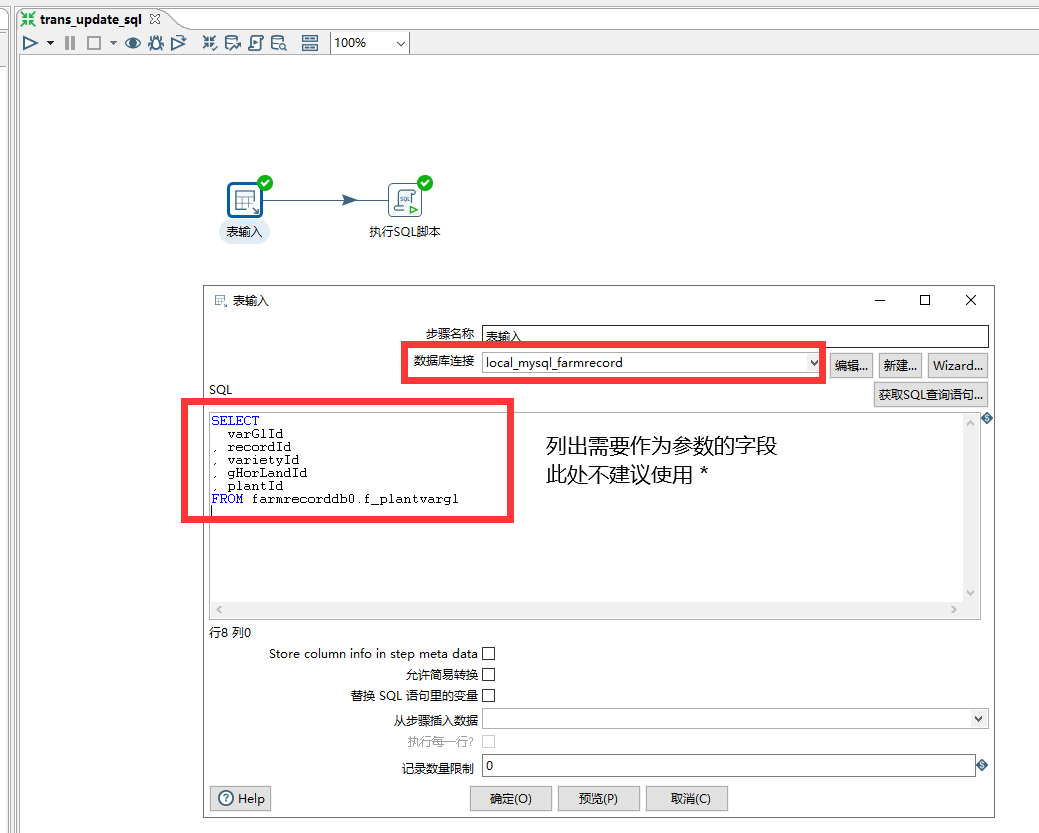Verify the transformation for errors
This screenshot has height=833, width=1039.
209,42
